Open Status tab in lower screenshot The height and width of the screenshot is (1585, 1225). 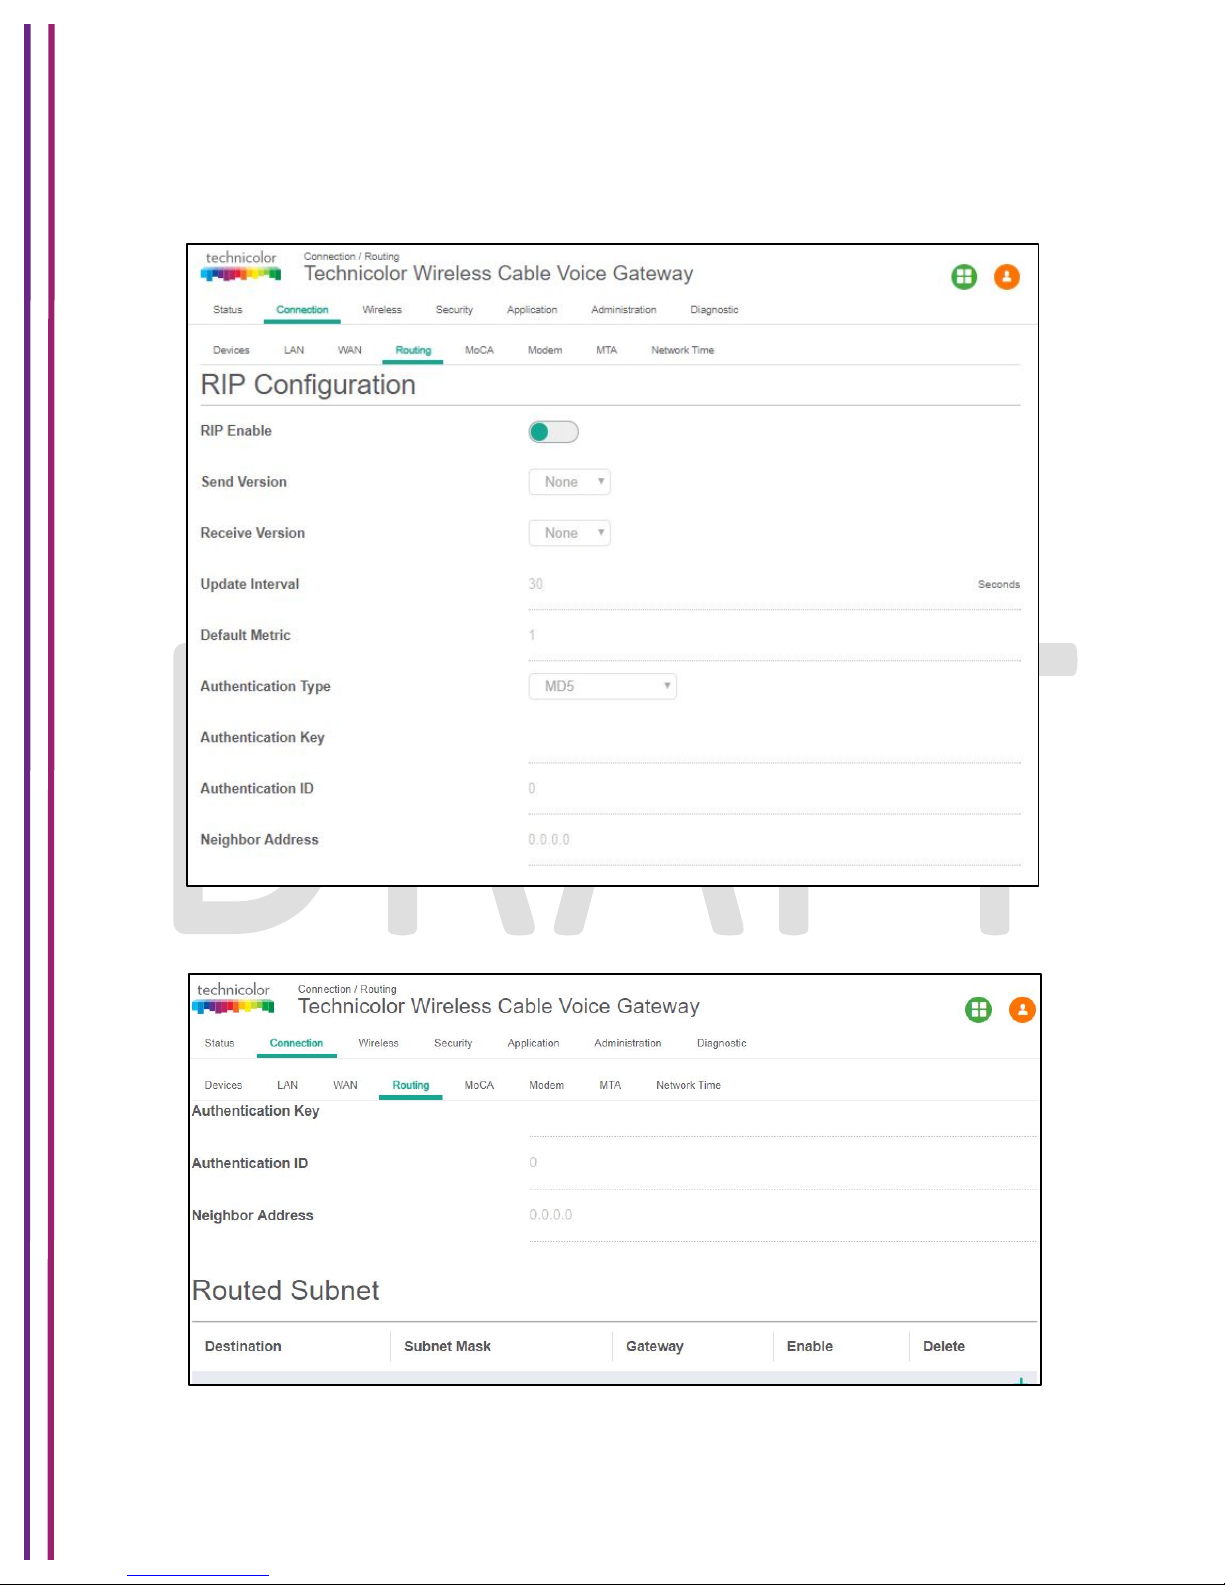point(219,1043)
